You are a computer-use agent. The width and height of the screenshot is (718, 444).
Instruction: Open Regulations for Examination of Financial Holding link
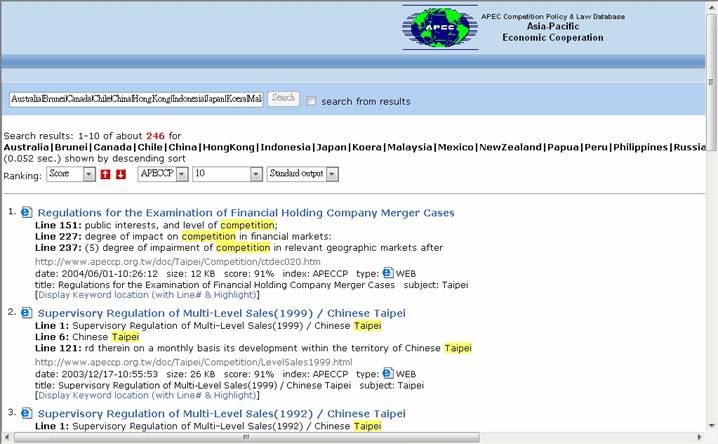click(246, 213)
